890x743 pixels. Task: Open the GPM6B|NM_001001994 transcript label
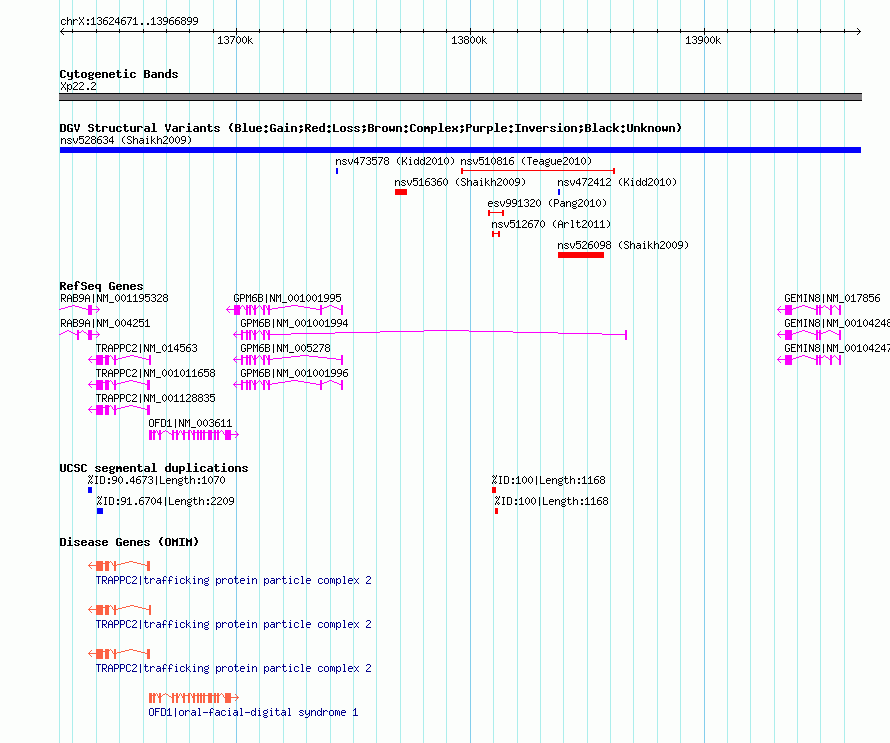[x=294, y=324]
